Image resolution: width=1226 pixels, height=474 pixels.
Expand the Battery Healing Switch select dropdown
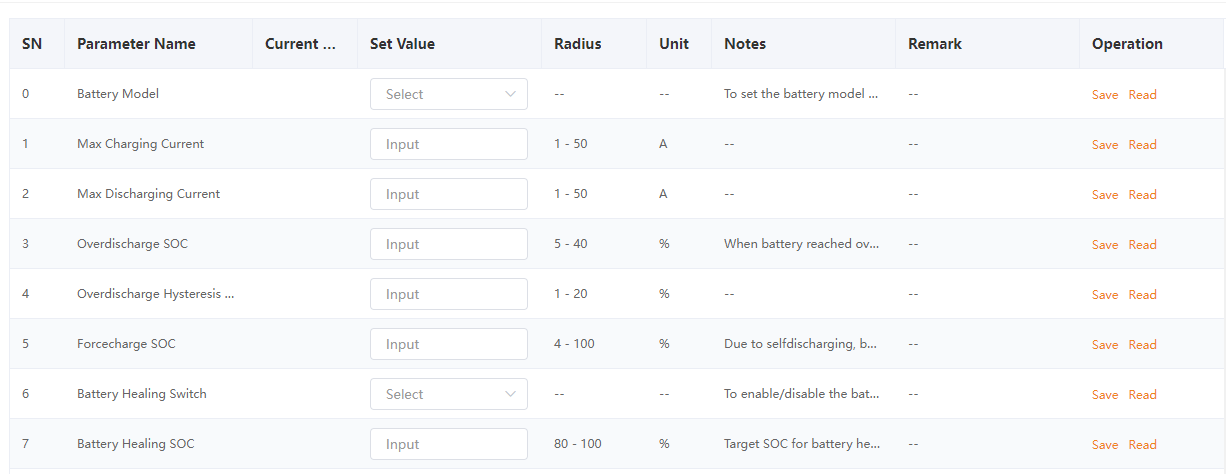click(448, 394)
